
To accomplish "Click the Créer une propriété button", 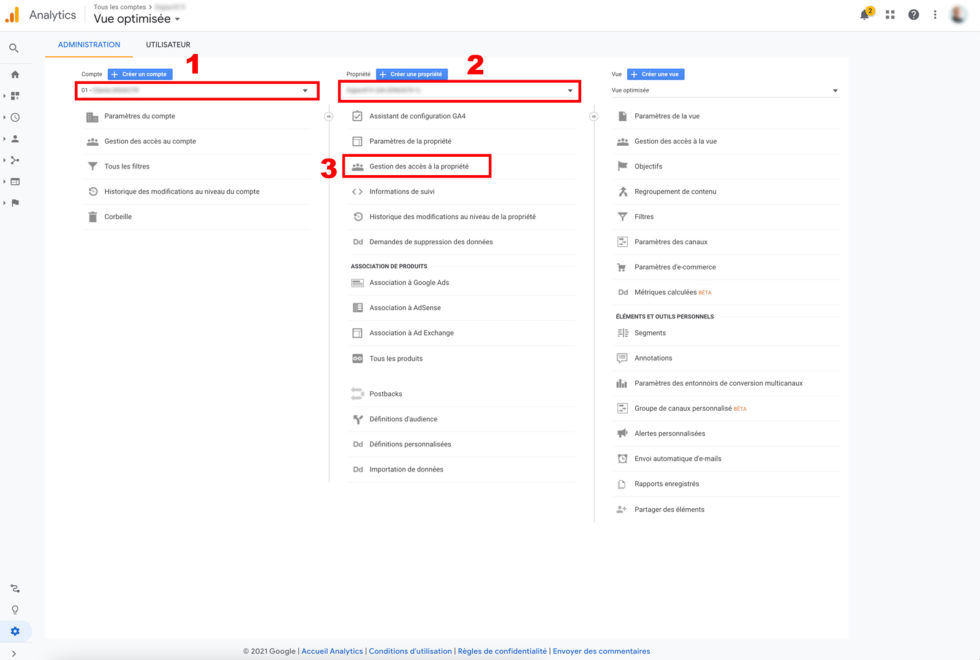I will pos(412,74).
